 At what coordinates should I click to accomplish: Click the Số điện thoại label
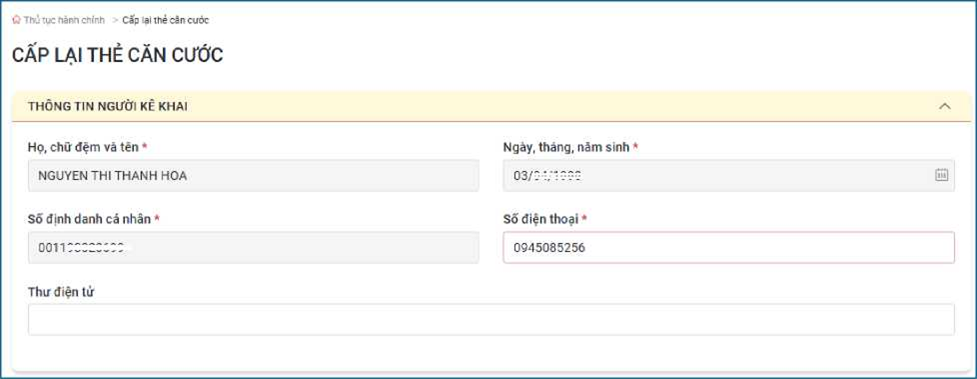[x=541, y=219]
